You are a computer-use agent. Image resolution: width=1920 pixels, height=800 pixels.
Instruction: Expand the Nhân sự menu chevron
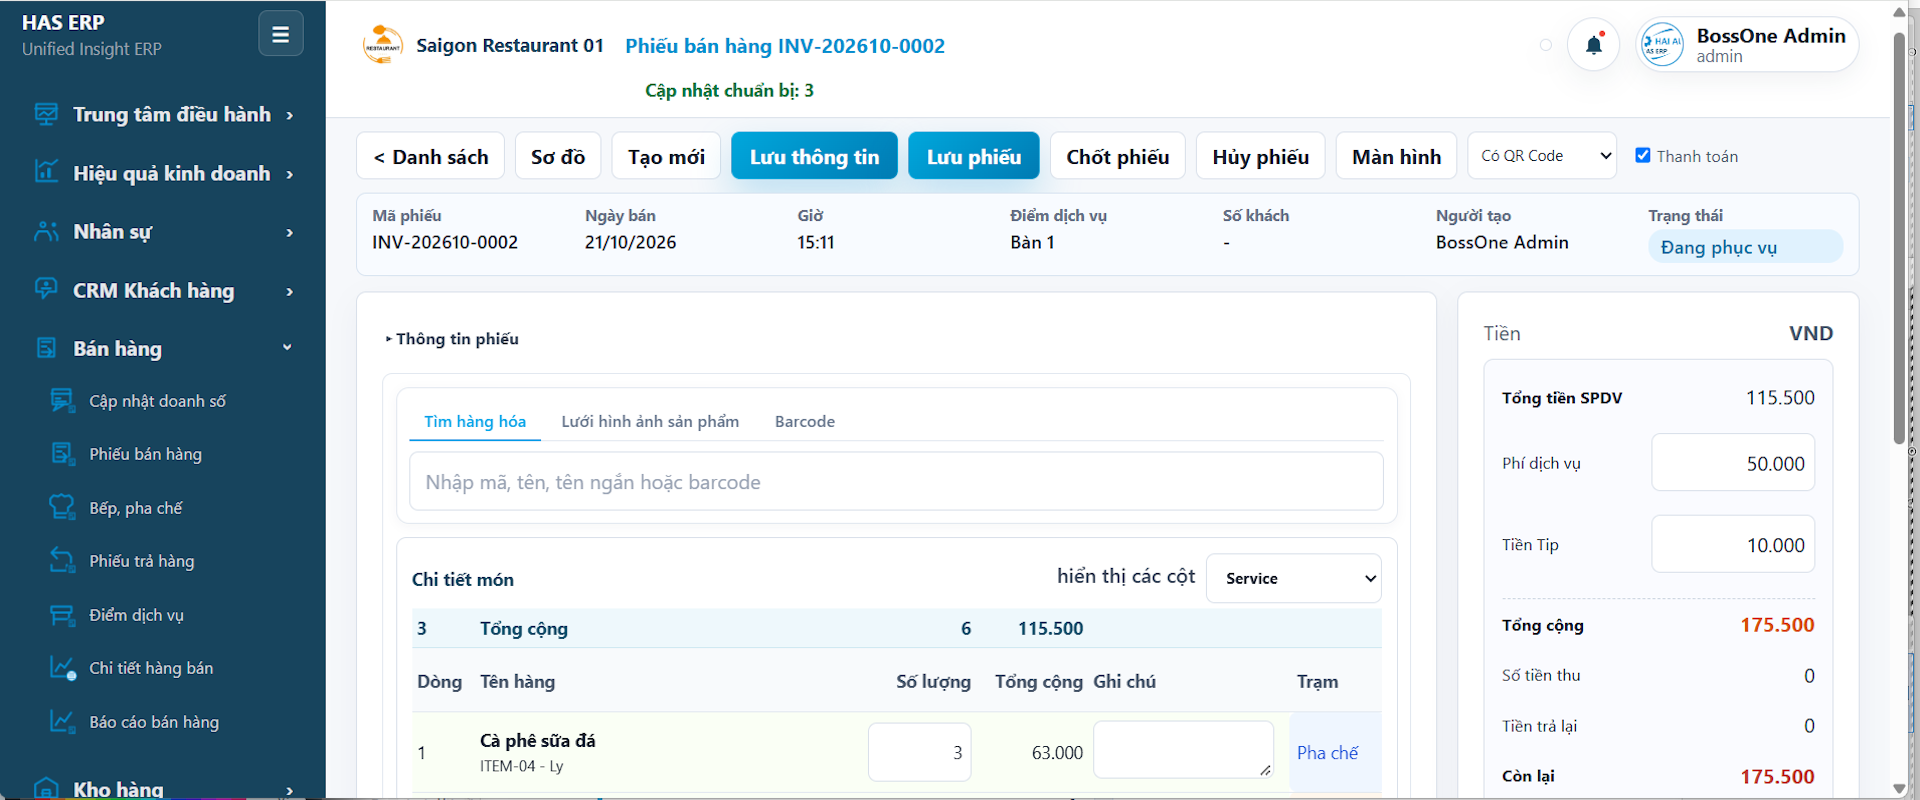click(x=290, y=232)
